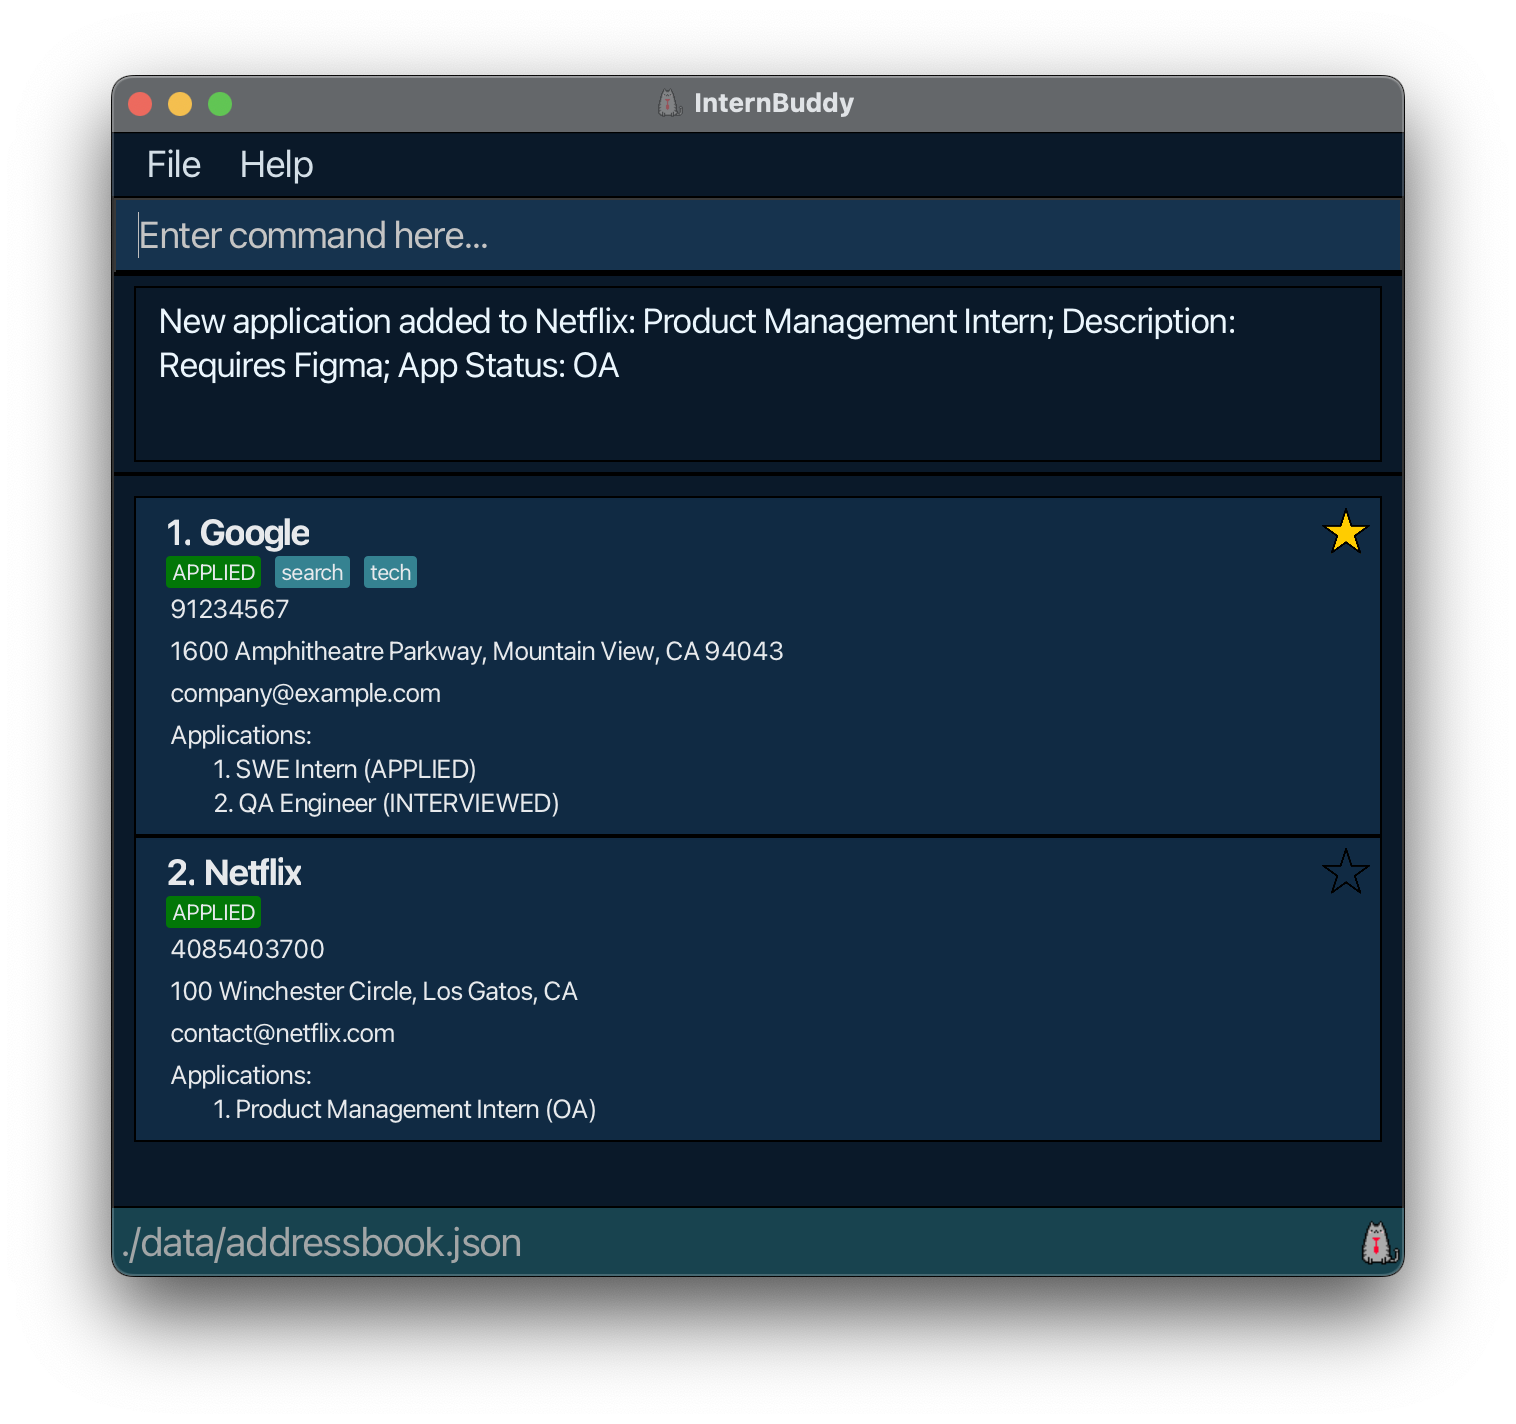
Task: Select the Netflix company name heading
Action: click(x=234, y=873)
